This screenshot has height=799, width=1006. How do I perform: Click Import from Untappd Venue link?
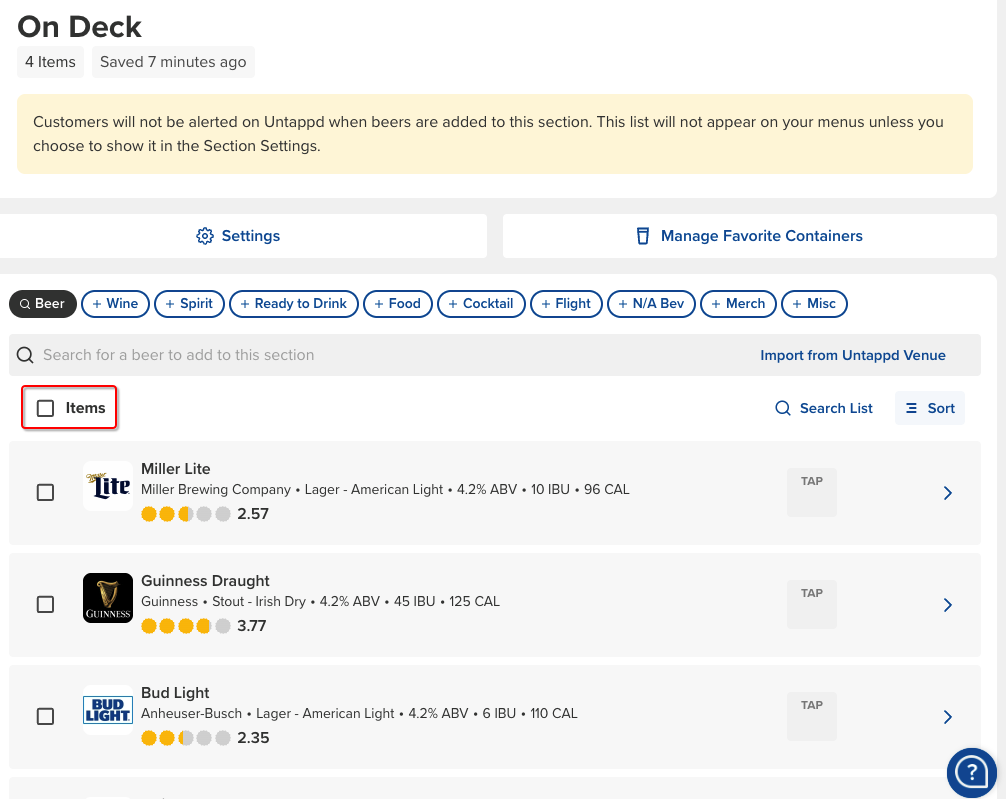[x=852, y=355]
